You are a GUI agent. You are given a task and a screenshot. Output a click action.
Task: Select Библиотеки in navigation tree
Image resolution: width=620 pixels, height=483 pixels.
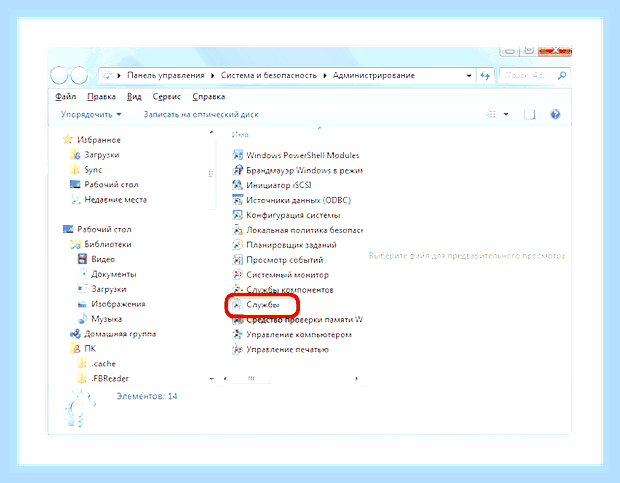point(108,244)
